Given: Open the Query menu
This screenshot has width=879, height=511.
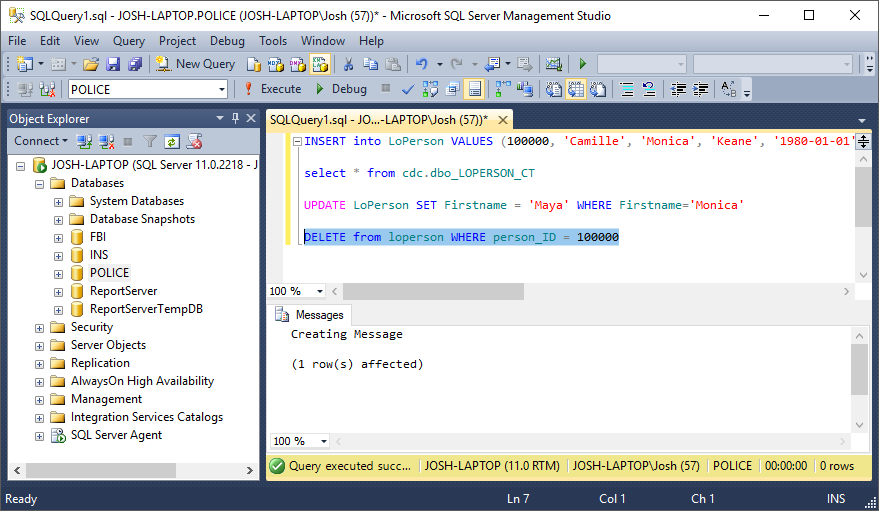Looking at the screenshot, I should [x=128, y=41].
